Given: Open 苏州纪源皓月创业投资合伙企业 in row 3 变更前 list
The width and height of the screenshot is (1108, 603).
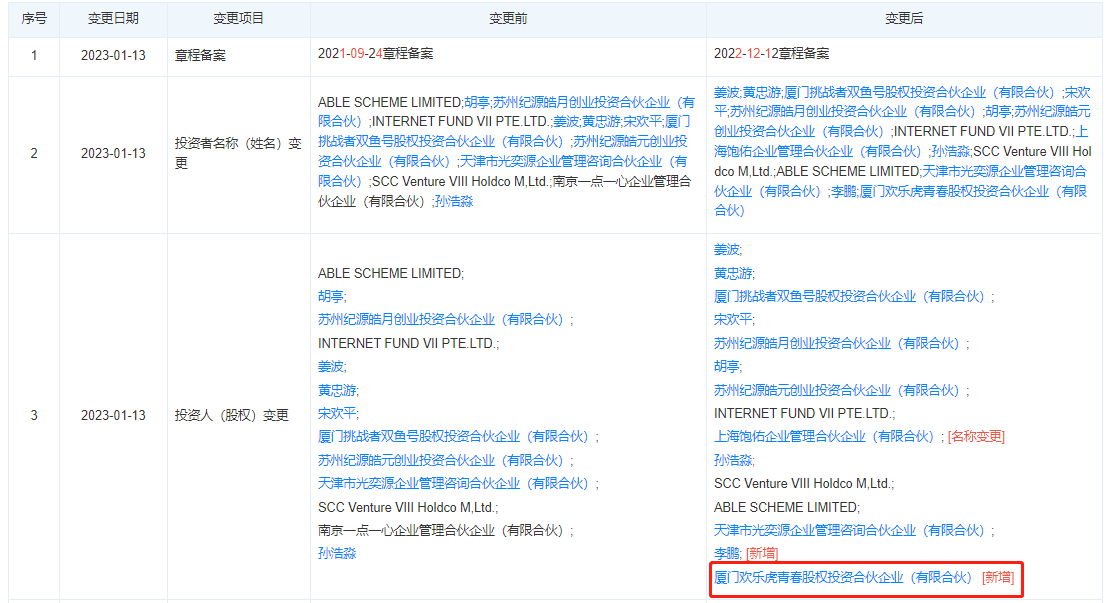Looking at the screenshot, I should click(x=441, y=320).
